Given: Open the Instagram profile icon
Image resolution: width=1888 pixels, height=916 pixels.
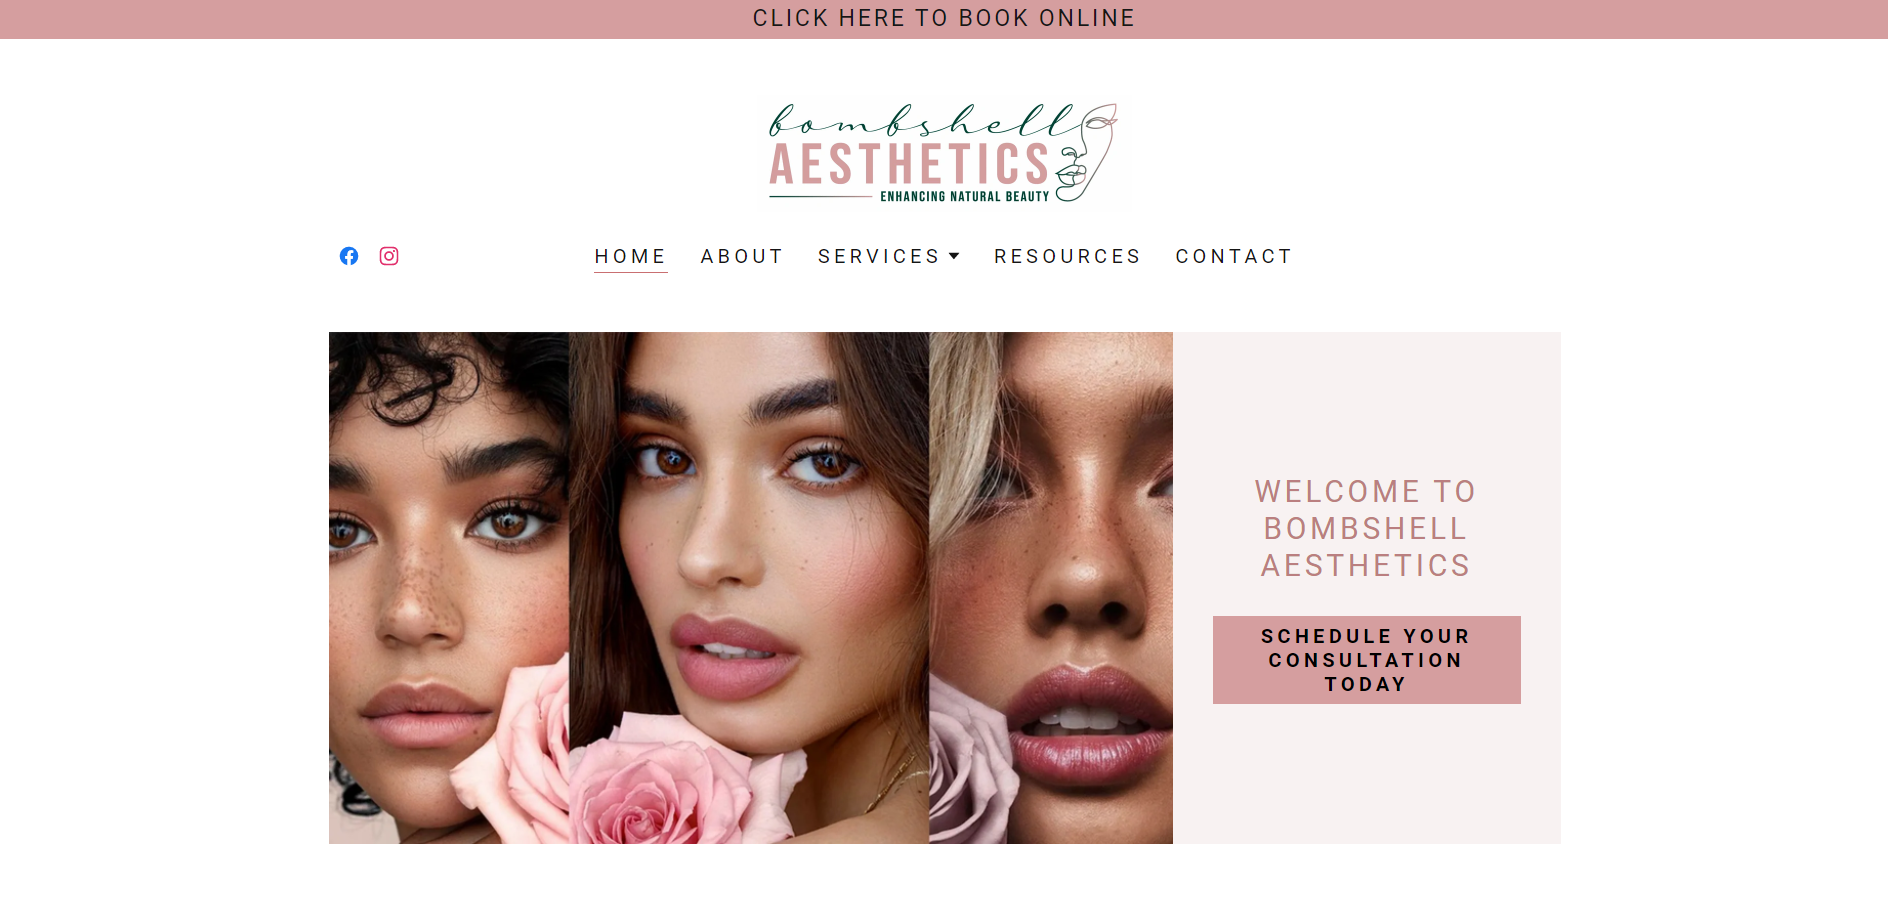Looking at the screenshot, I should [x=389, y=256].
